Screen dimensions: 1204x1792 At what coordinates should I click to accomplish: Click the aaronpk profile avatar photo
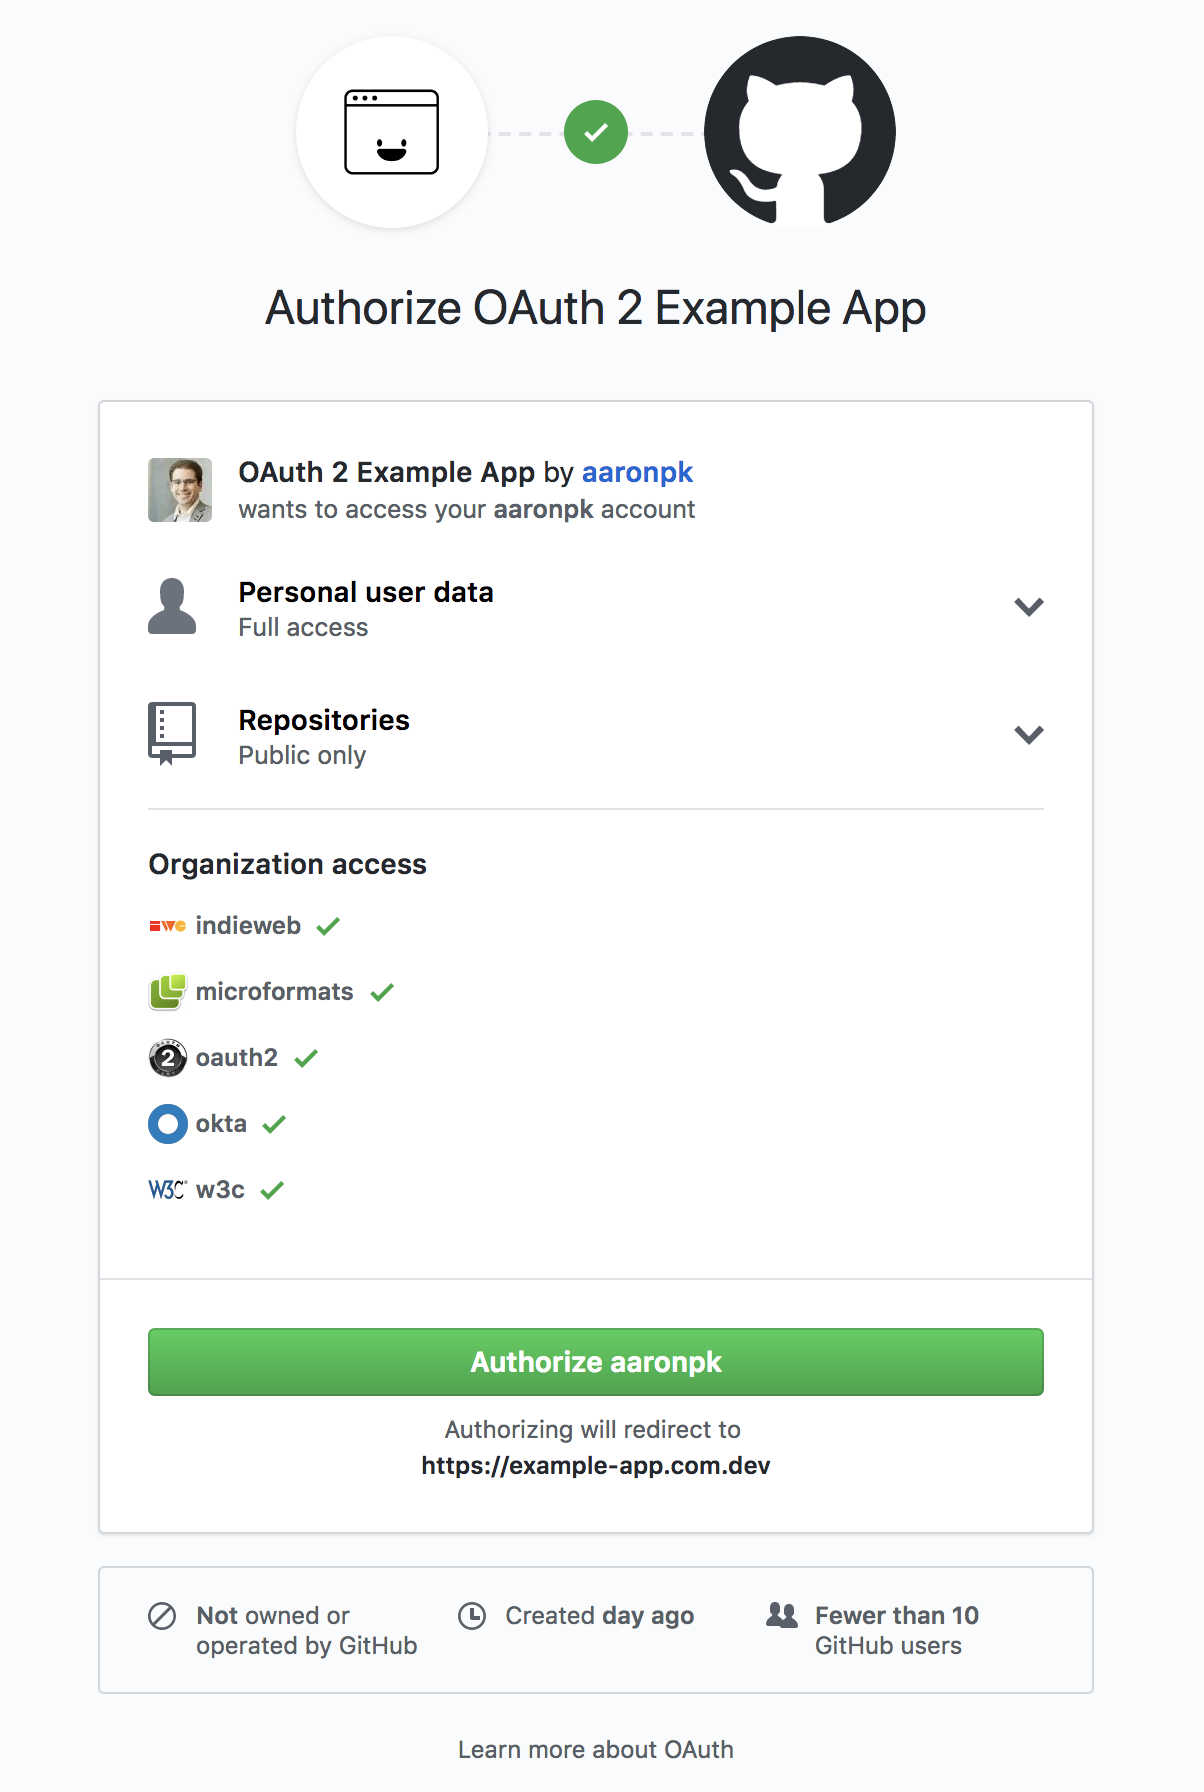[180, 489]
